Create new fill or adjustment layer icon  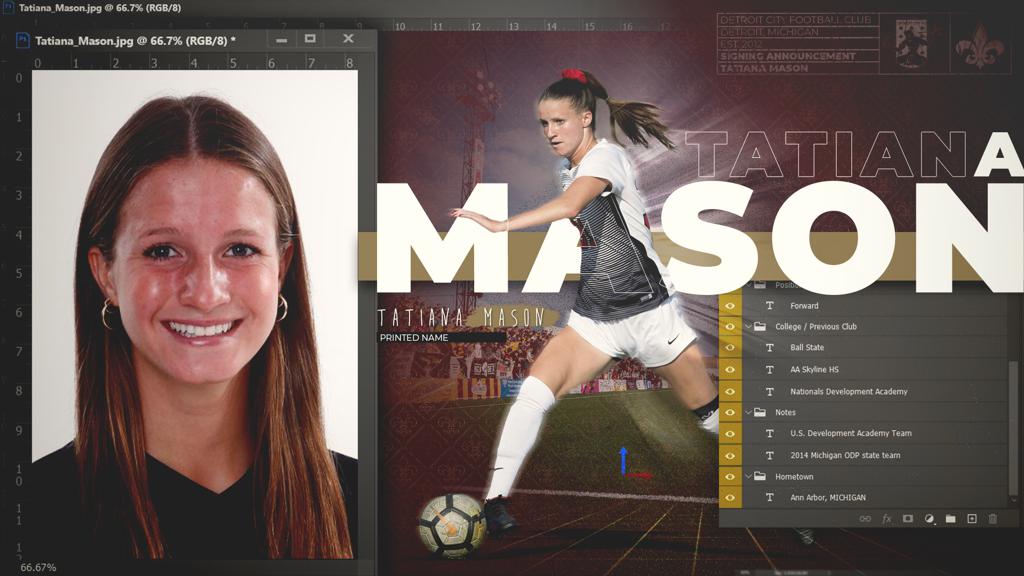pyautogui.click(x=929, y=519)
